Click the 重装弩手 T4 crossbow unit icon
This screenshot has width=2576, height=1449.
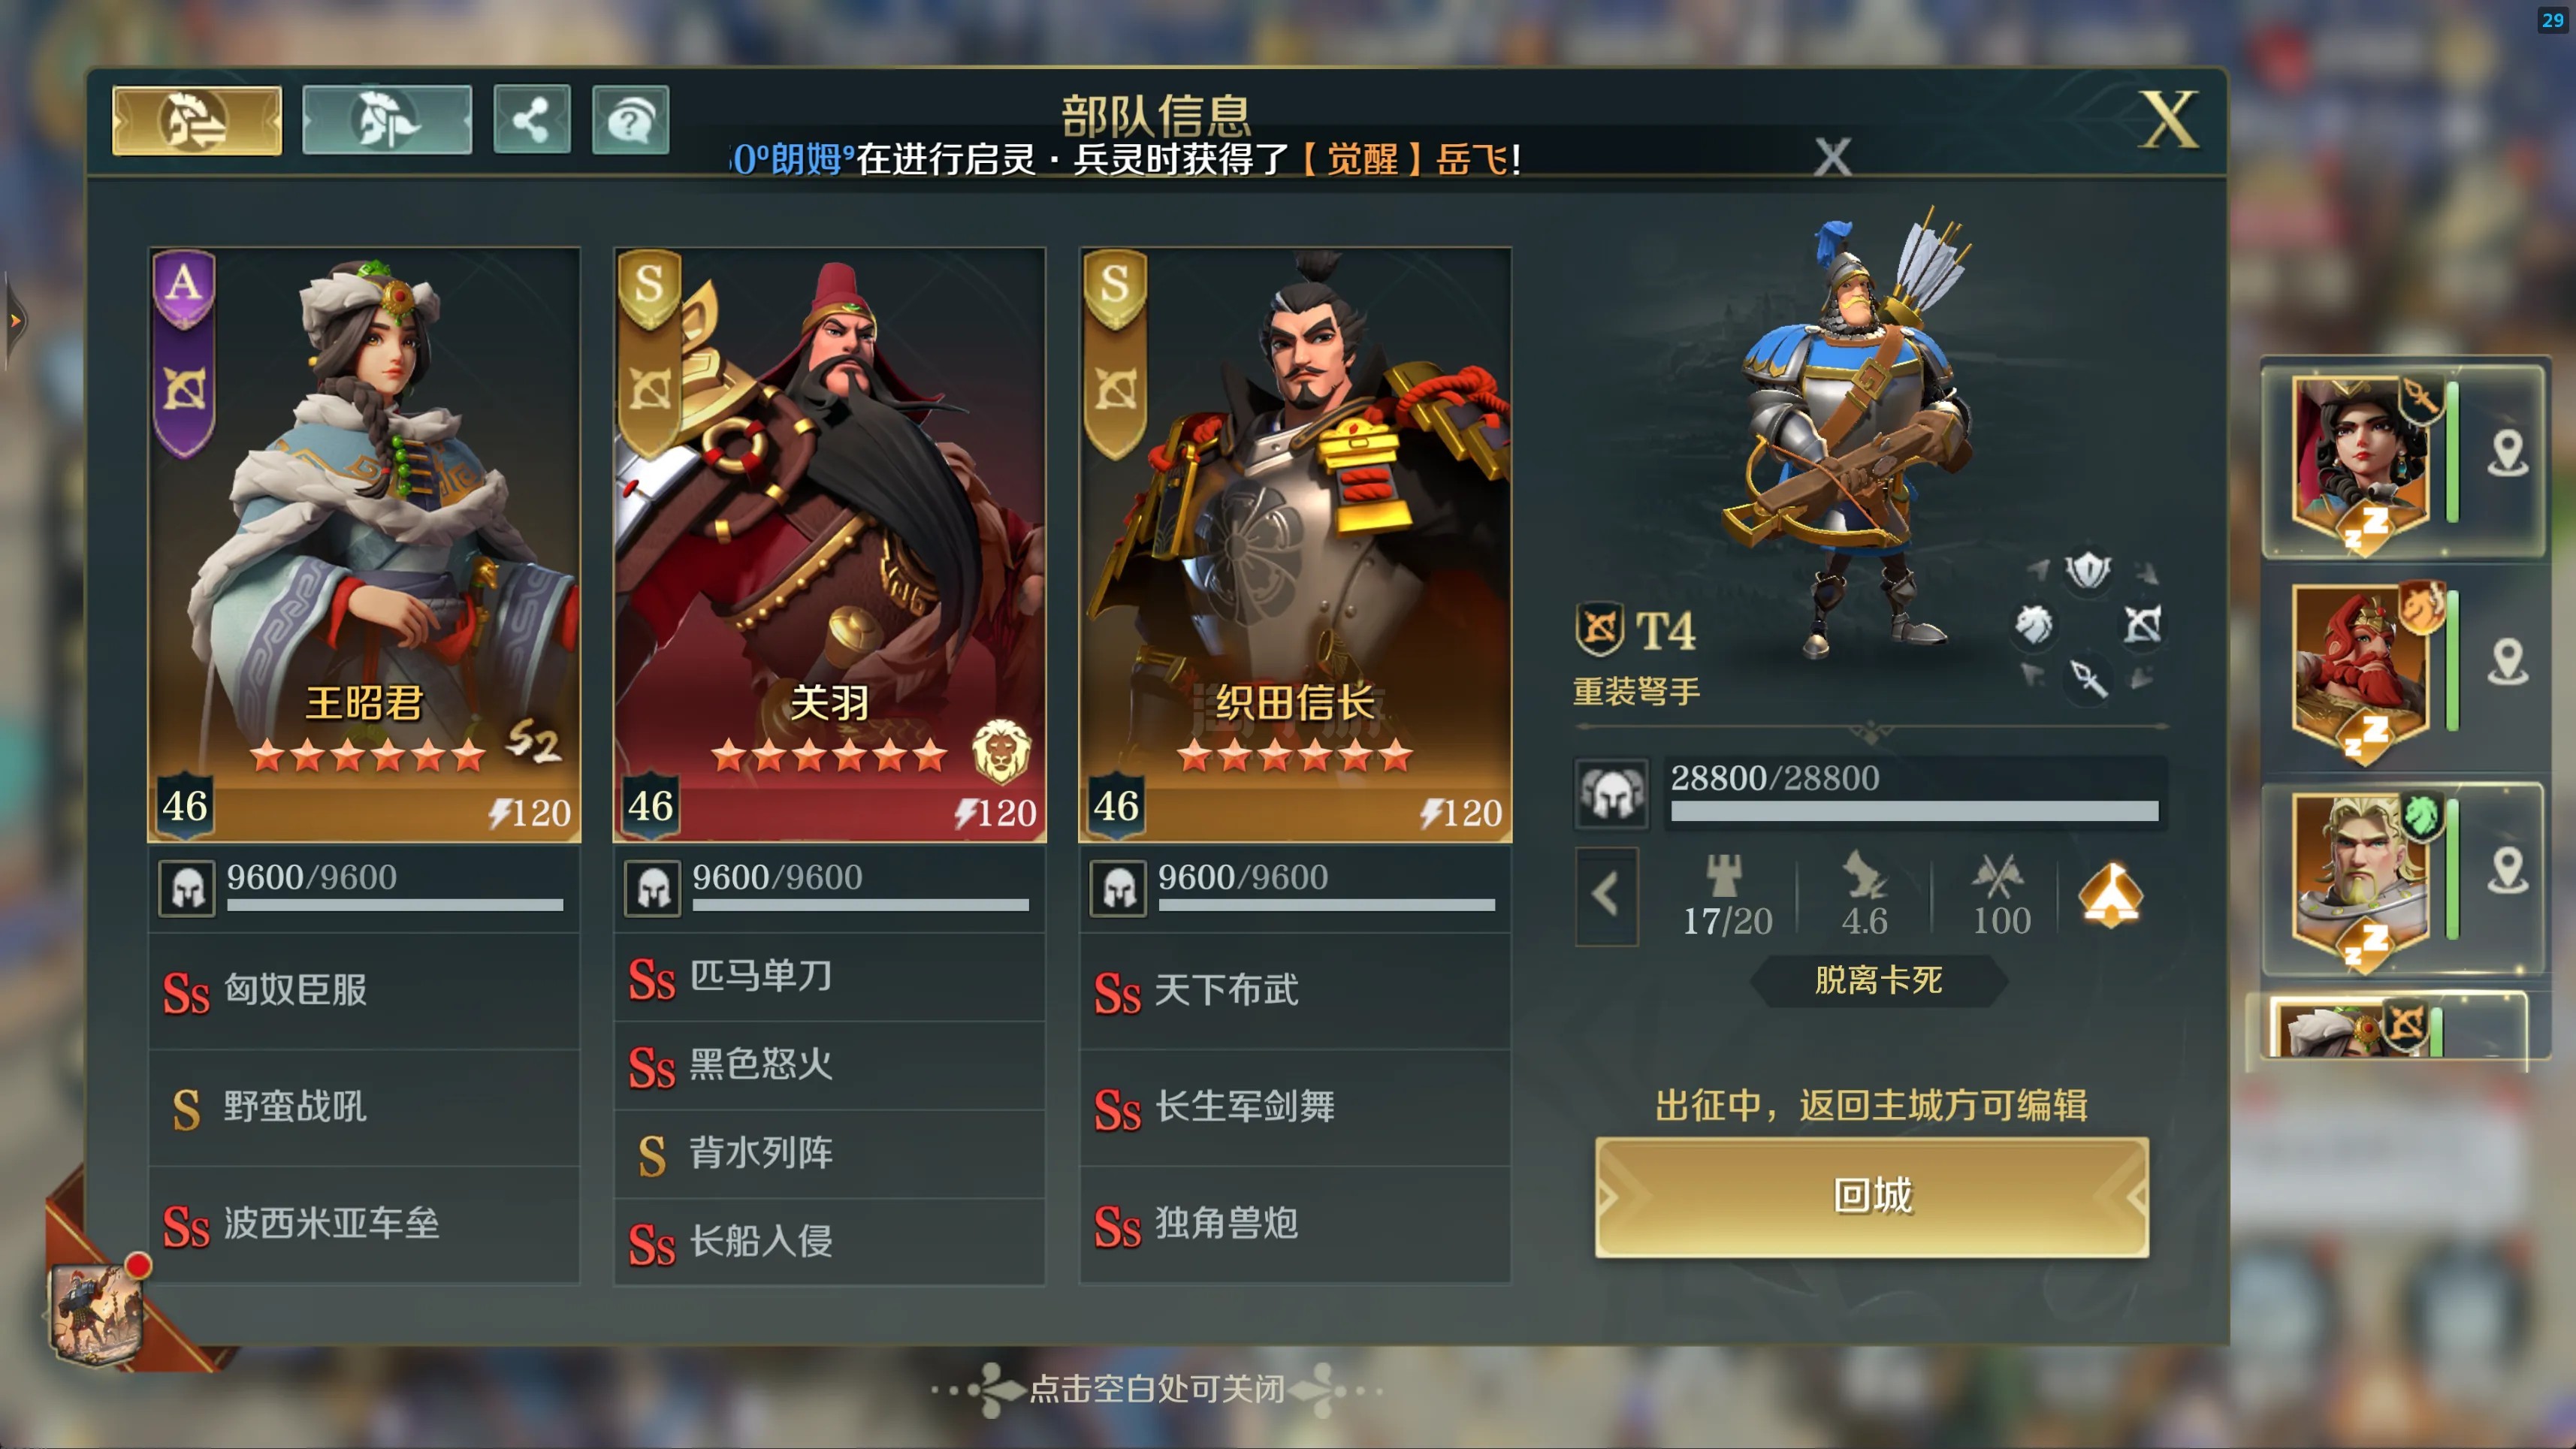click(1599, 630)
